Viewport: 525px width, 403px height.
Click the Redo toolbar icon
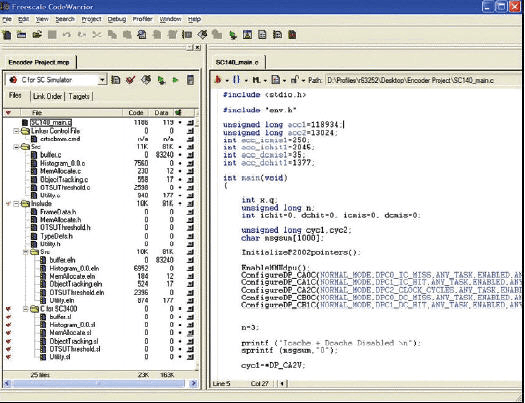point(82,35)
